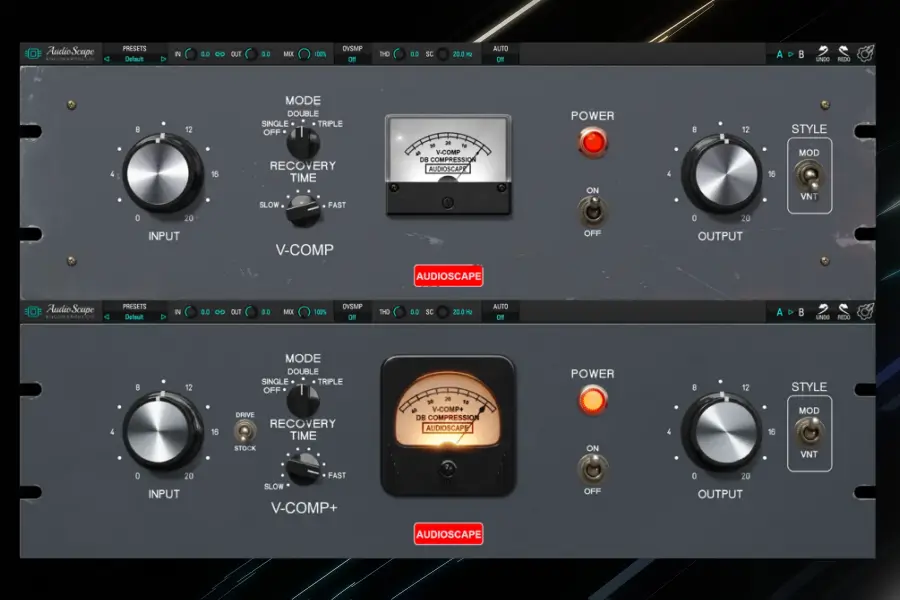Click the red AUDIOSCAPE badge on V-COMP

point(448,276)
